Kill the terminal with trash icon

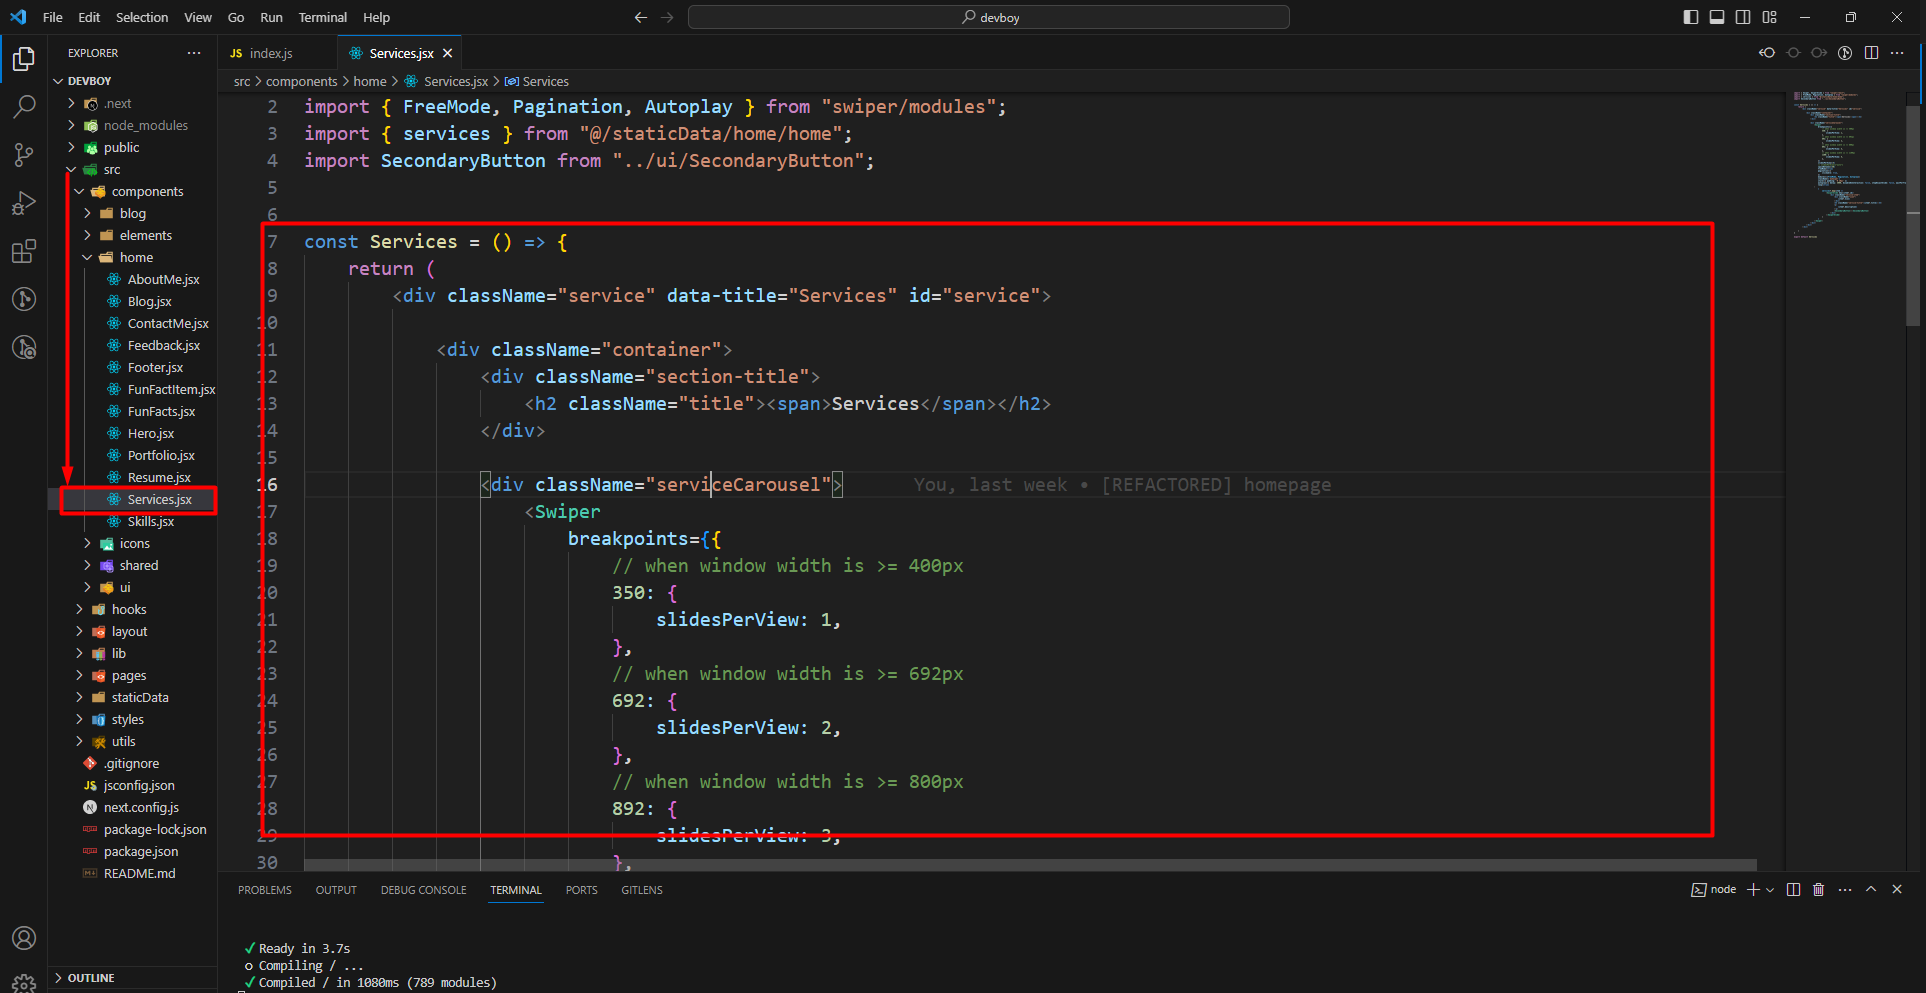(1818, 890)
